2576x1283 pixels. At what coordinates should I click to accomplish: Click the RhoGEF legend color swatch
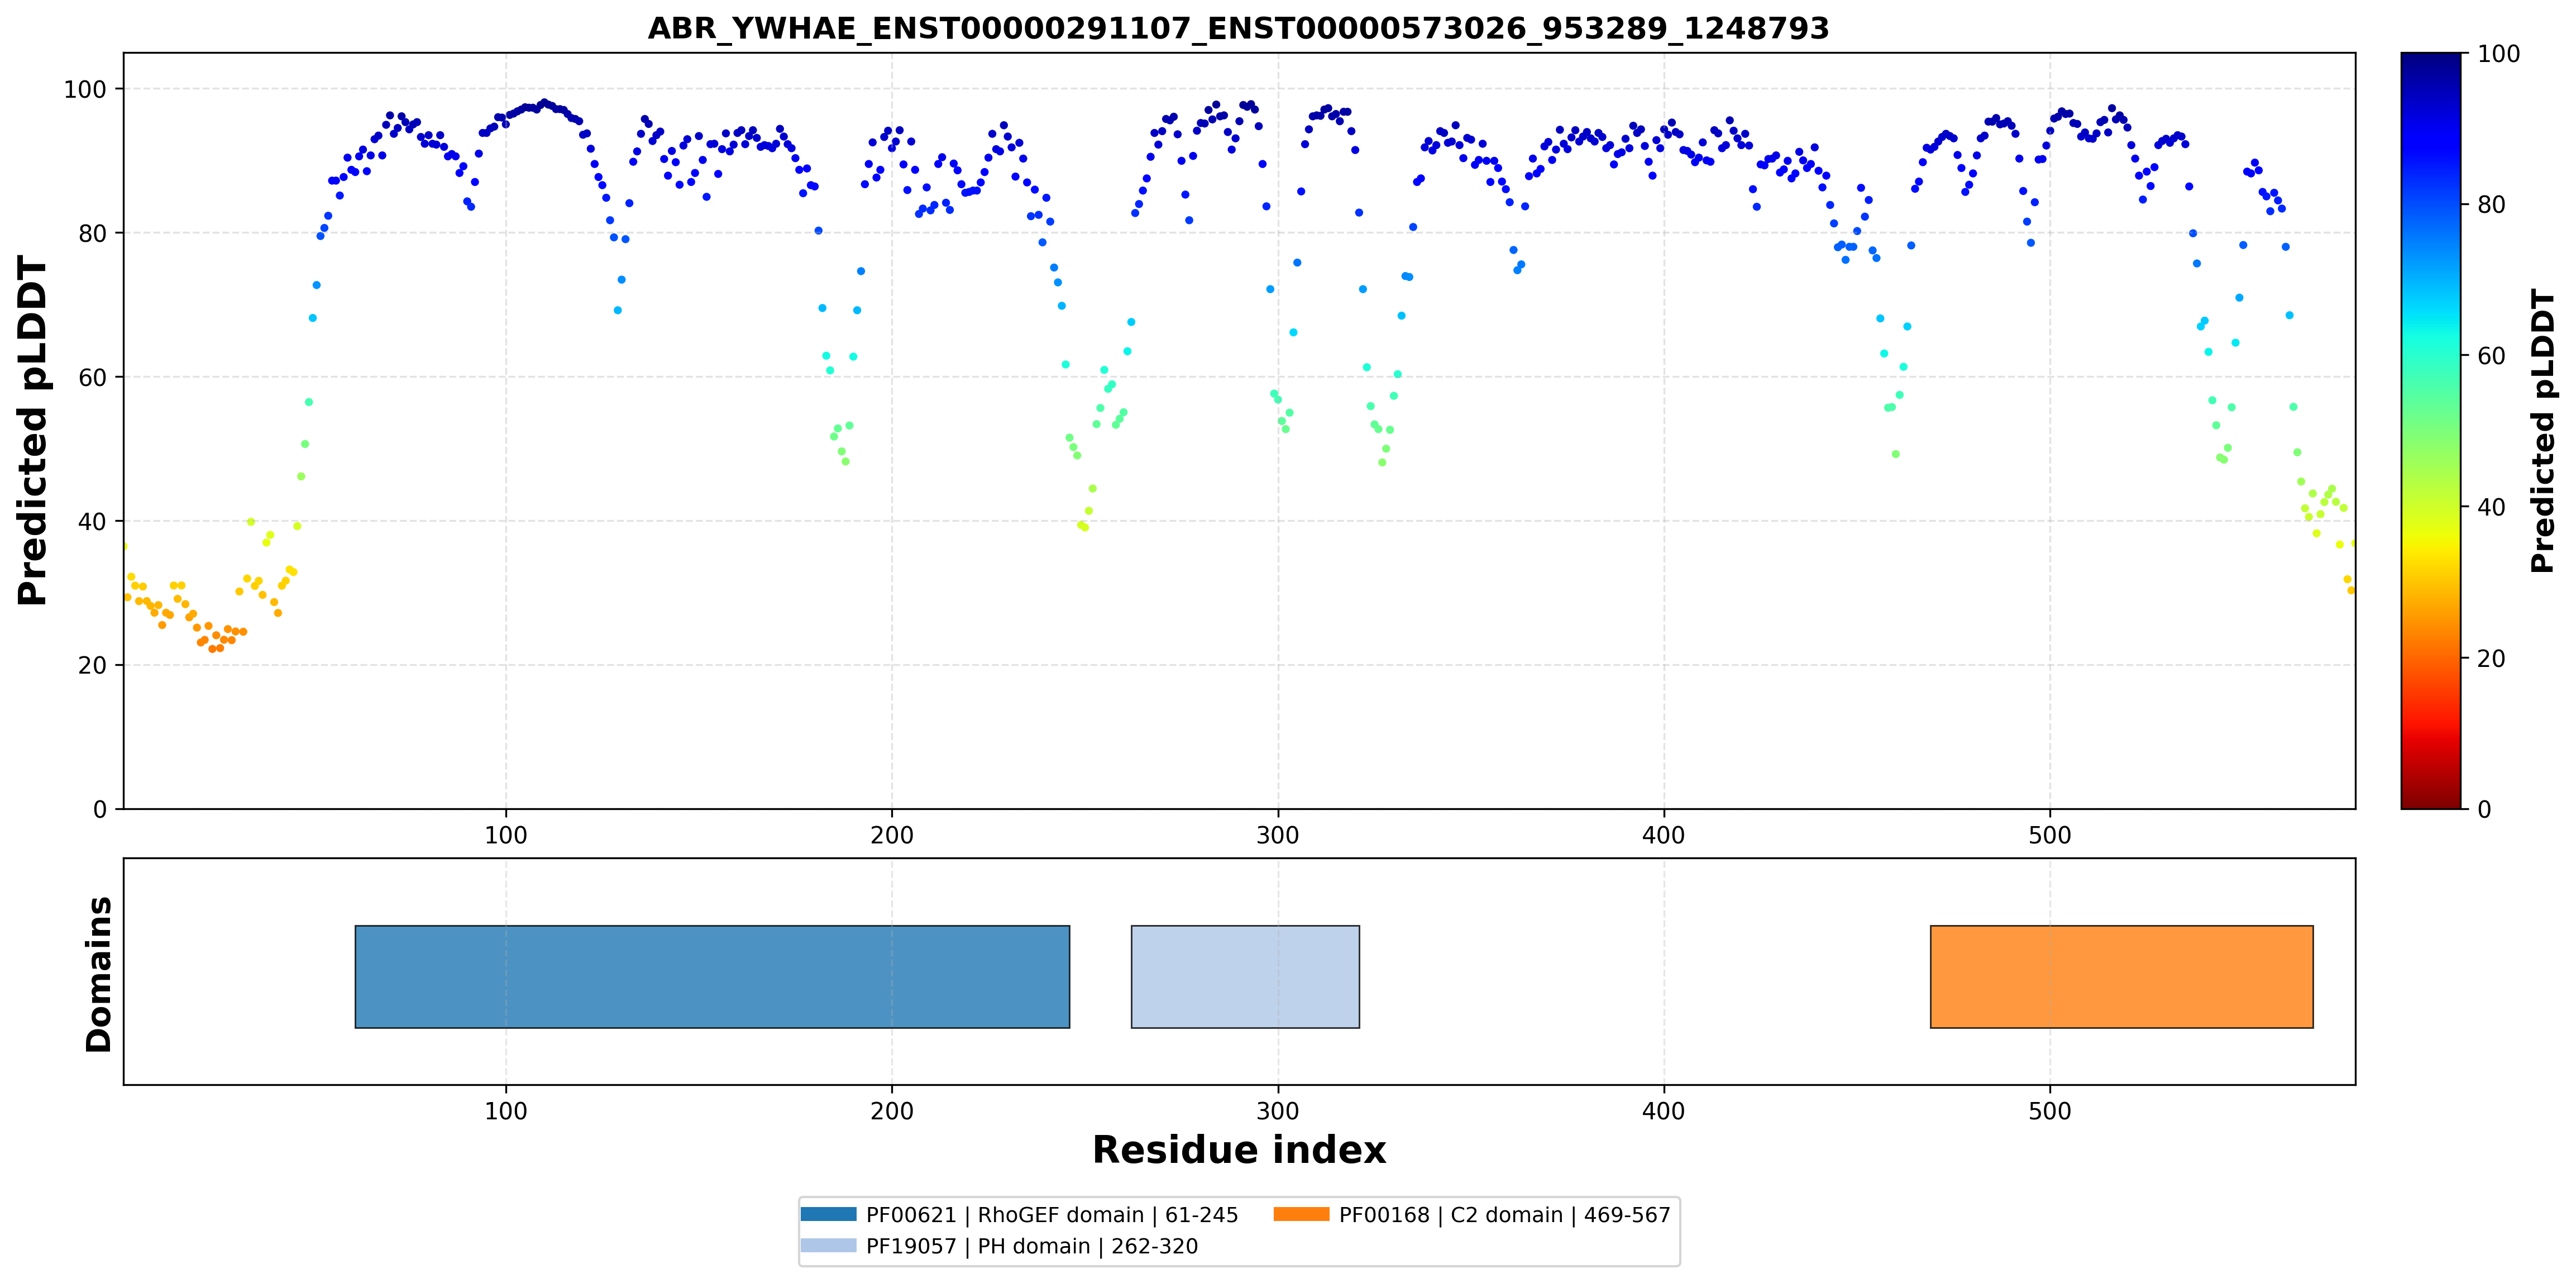(x=828, y=1214)
